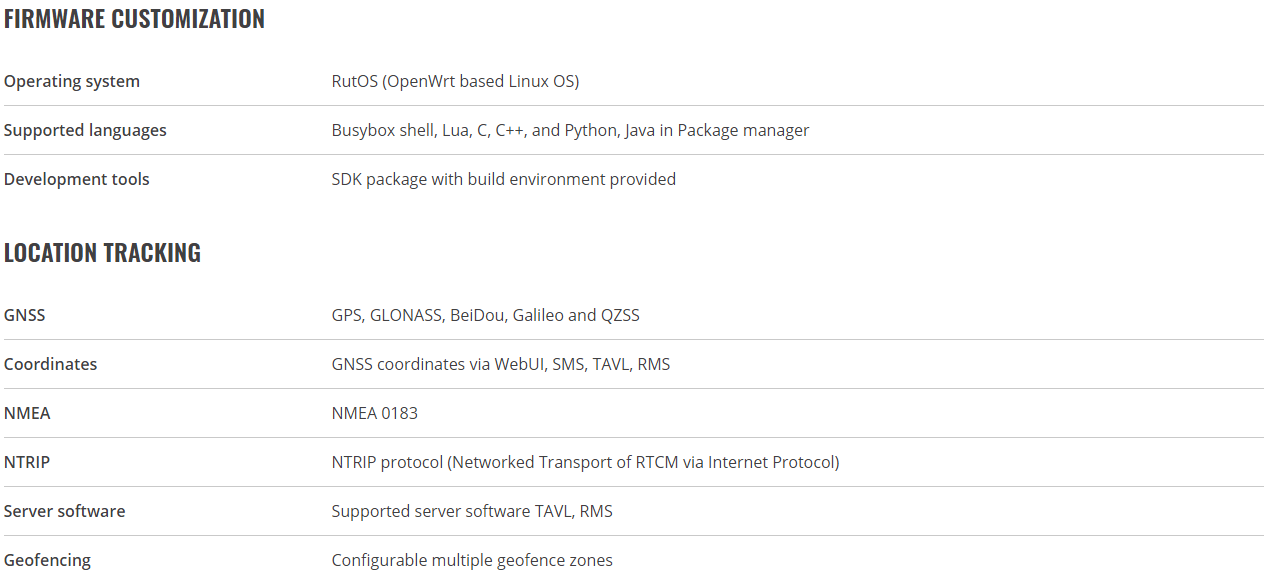Click GNSS coordinates via WebUI text
The height and width of the screenshot is (581, 1272).
pyautogui.click(x=501, y=364)
